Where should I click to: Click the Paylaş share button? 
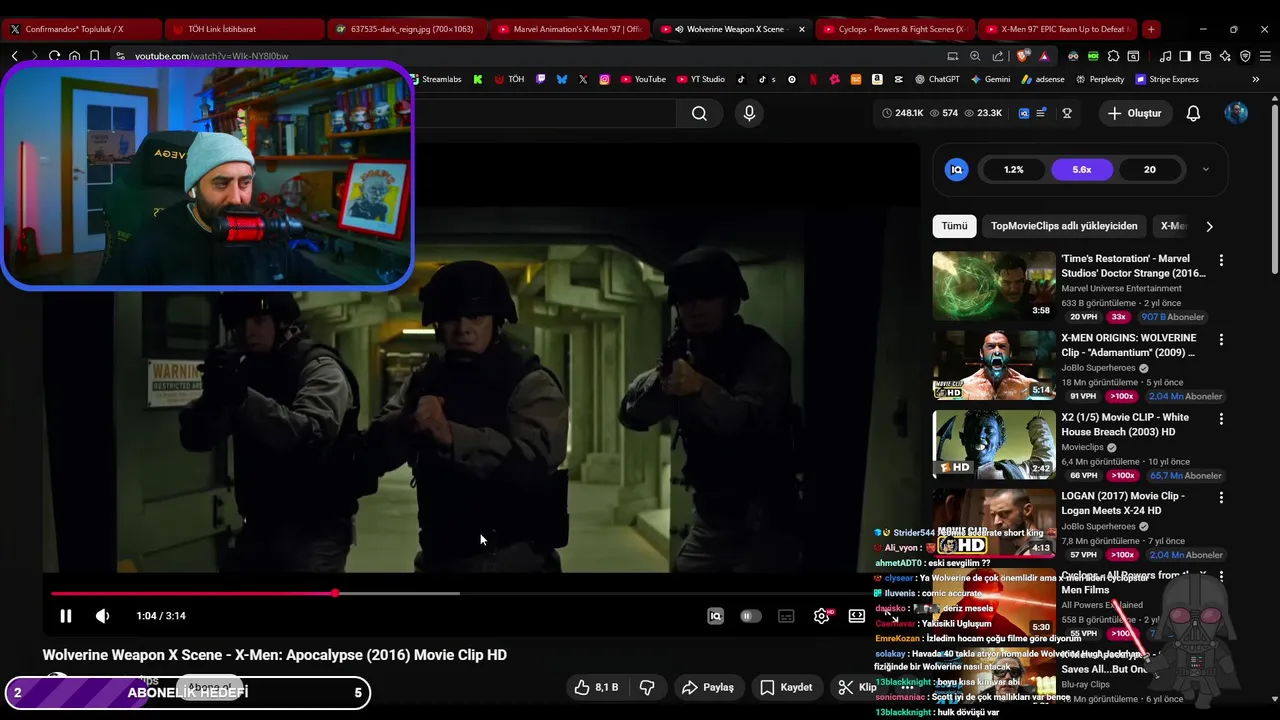click(x=708, y=687)
